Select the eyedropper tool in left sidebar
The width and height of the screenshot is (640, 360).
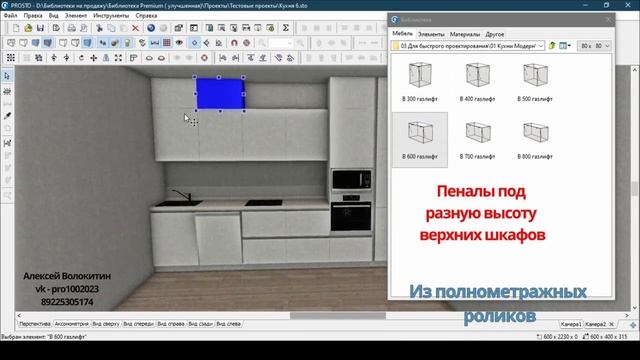(x=7, y=116)
